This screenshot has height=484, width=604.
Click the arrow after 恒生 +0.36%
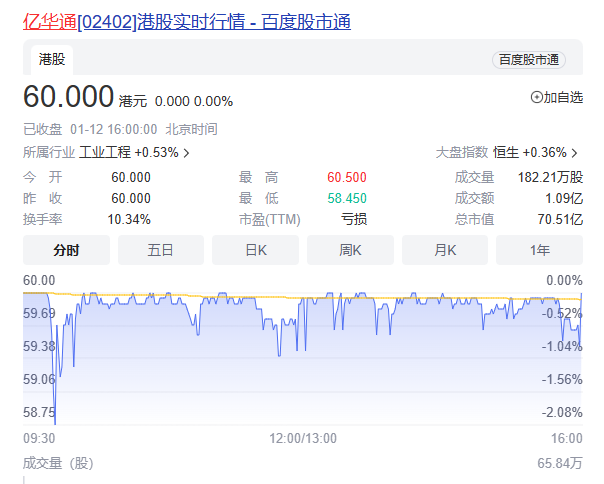point(575,153)
